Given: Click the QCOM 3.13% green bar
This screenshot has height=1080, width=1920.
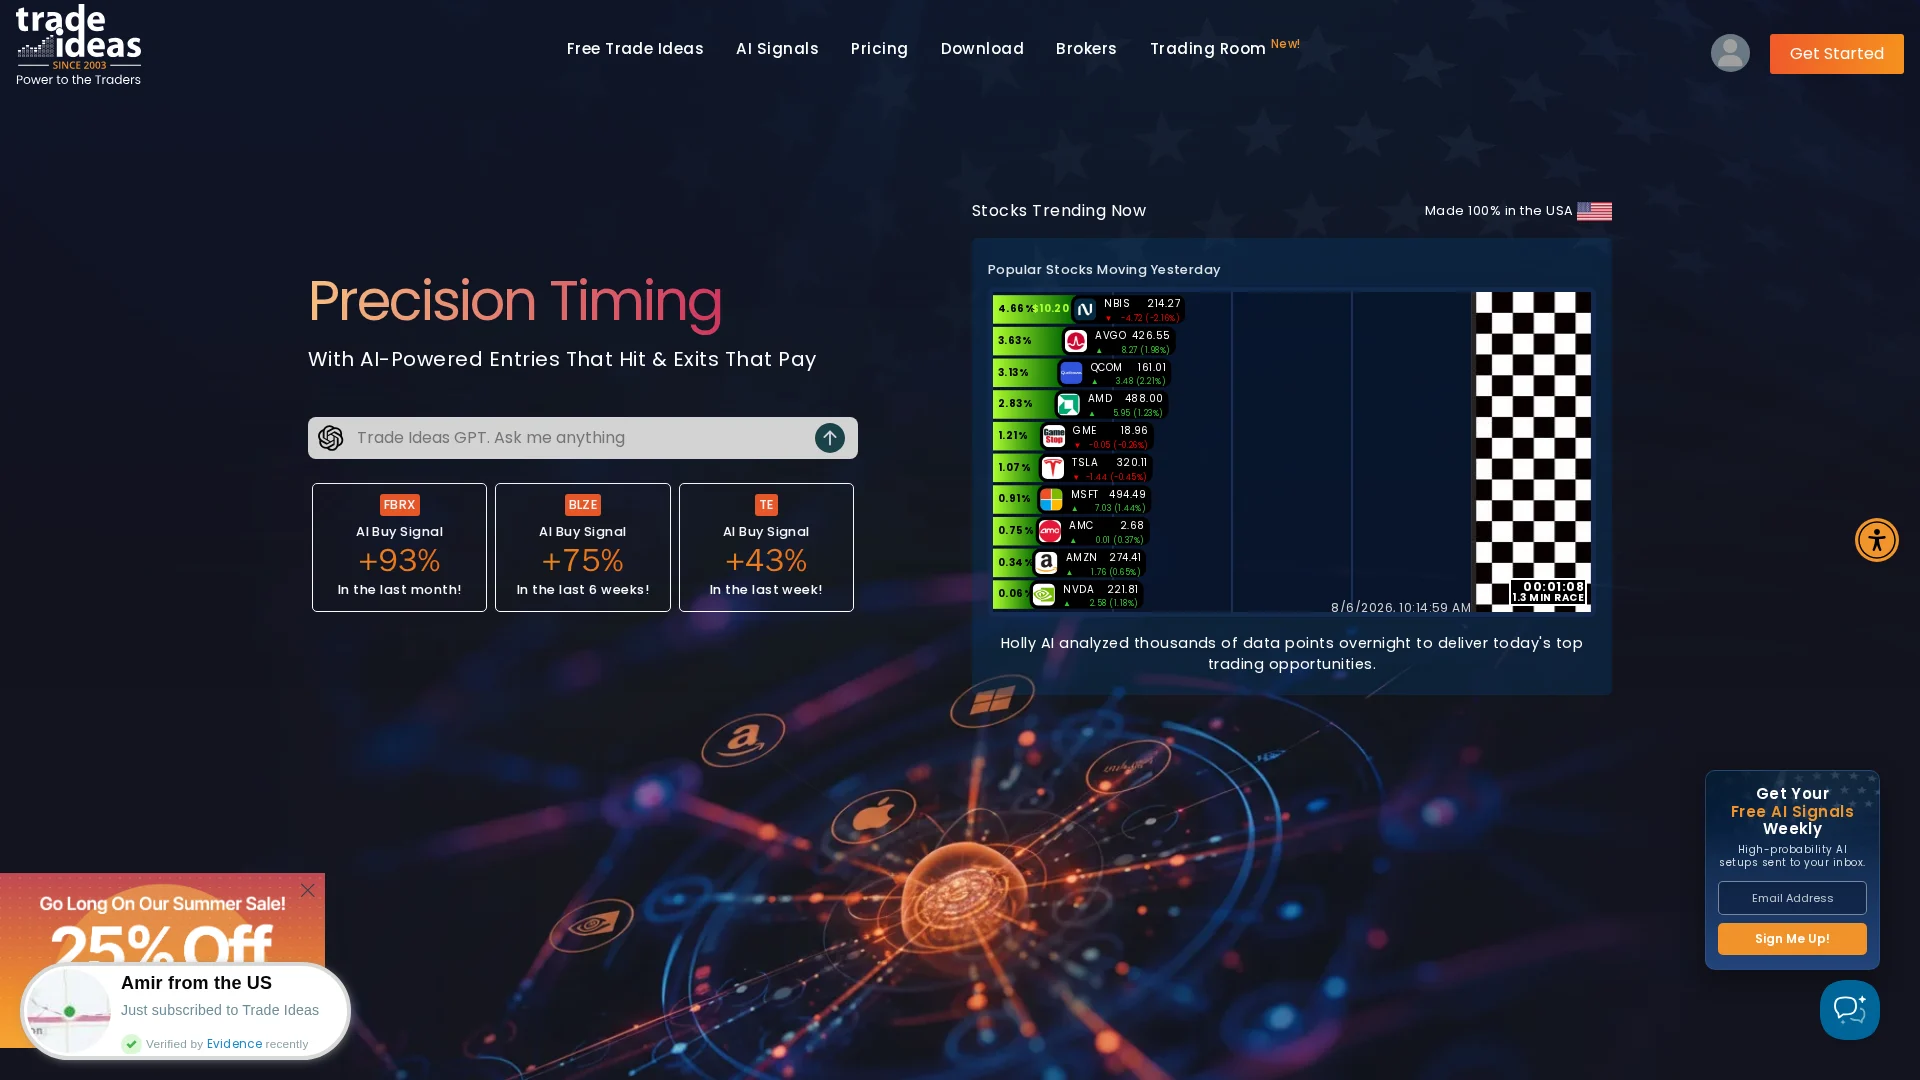Looking at the screenshot, I should pos(1025,373).
